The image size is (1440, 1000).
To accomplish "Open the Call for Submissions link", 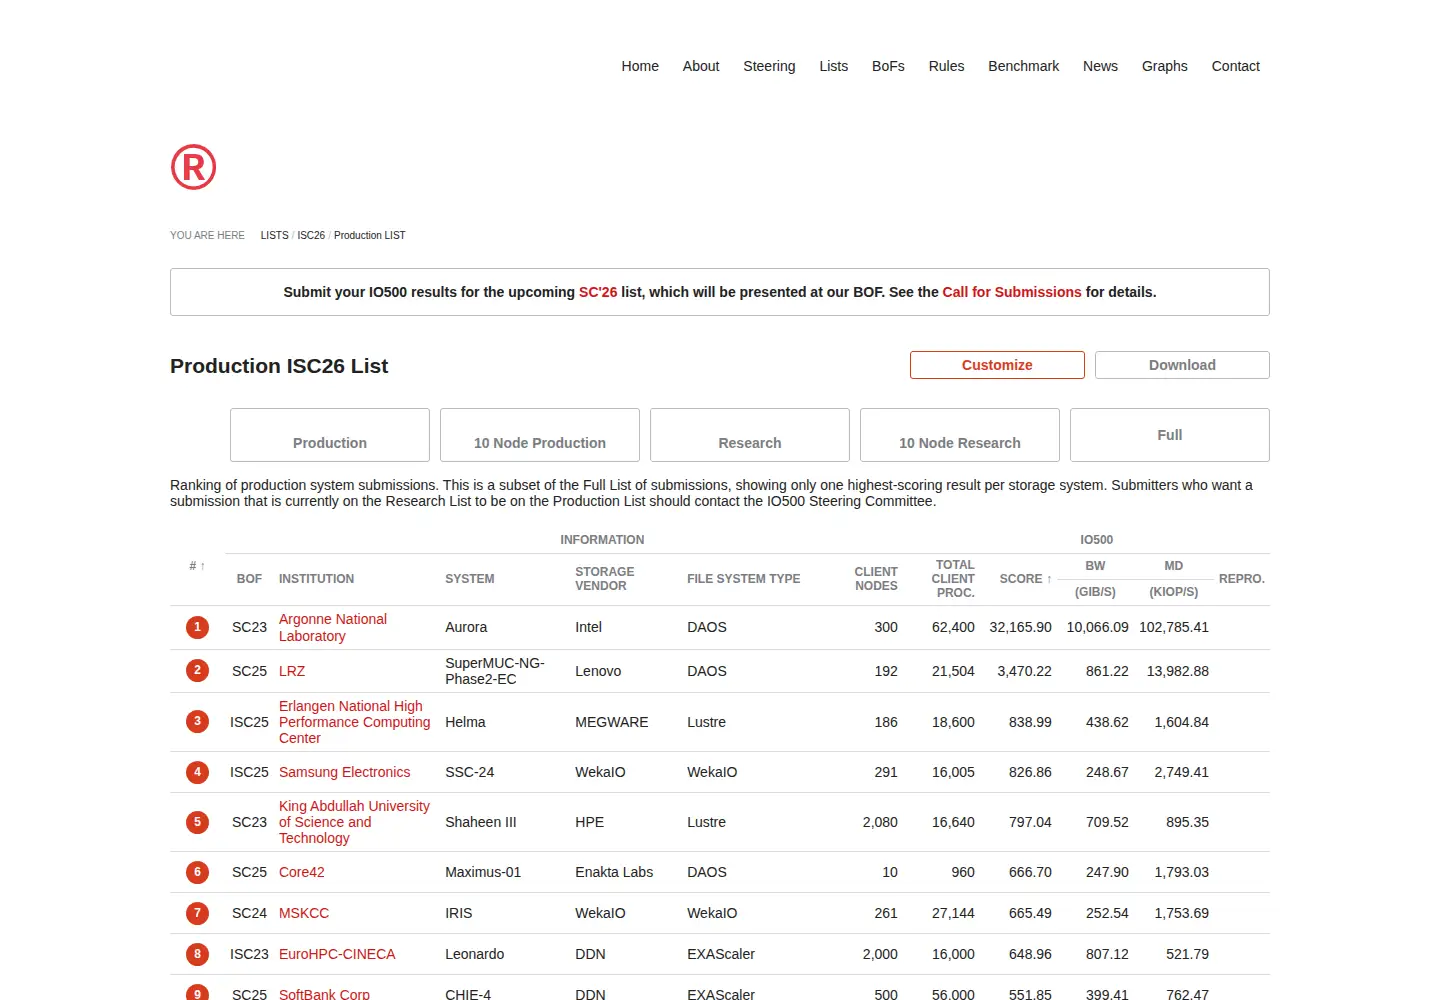I will [1011, 292].
